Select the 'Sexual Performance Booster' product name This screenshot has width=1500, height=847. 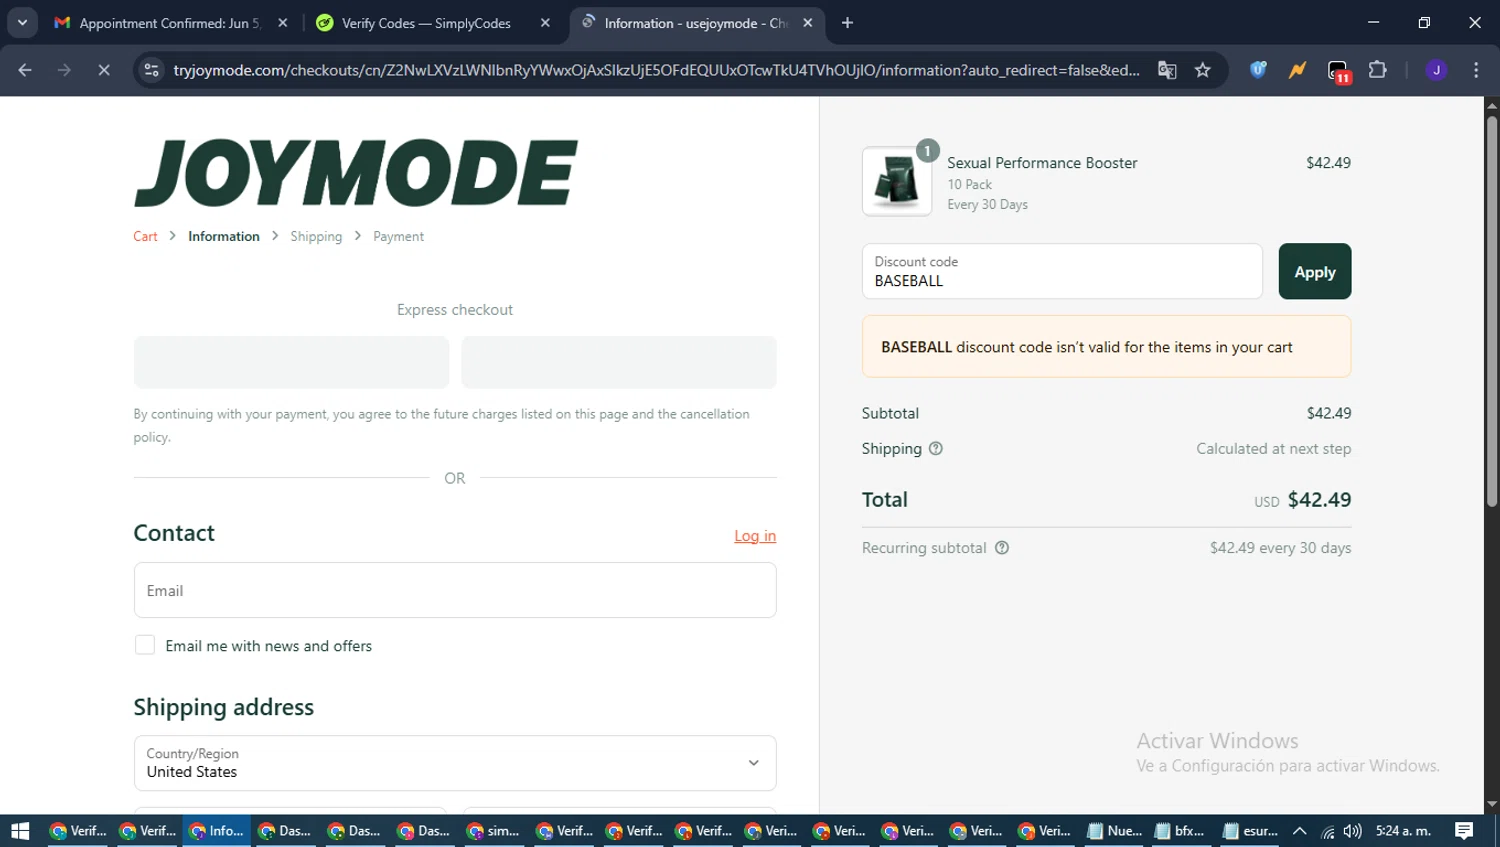tap(1042, 163)
